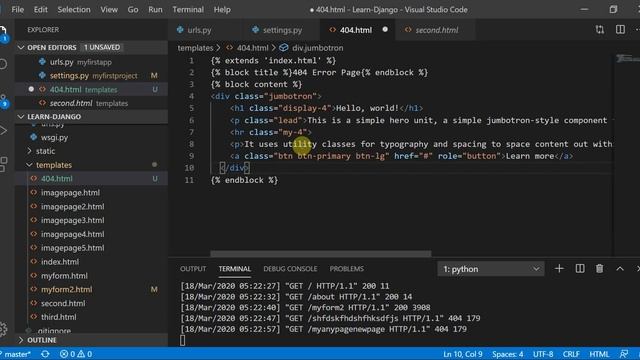Switch to the Problems panel tab
Image resolution: width=640 pixels, height=360 pixels.
point(347,269)
